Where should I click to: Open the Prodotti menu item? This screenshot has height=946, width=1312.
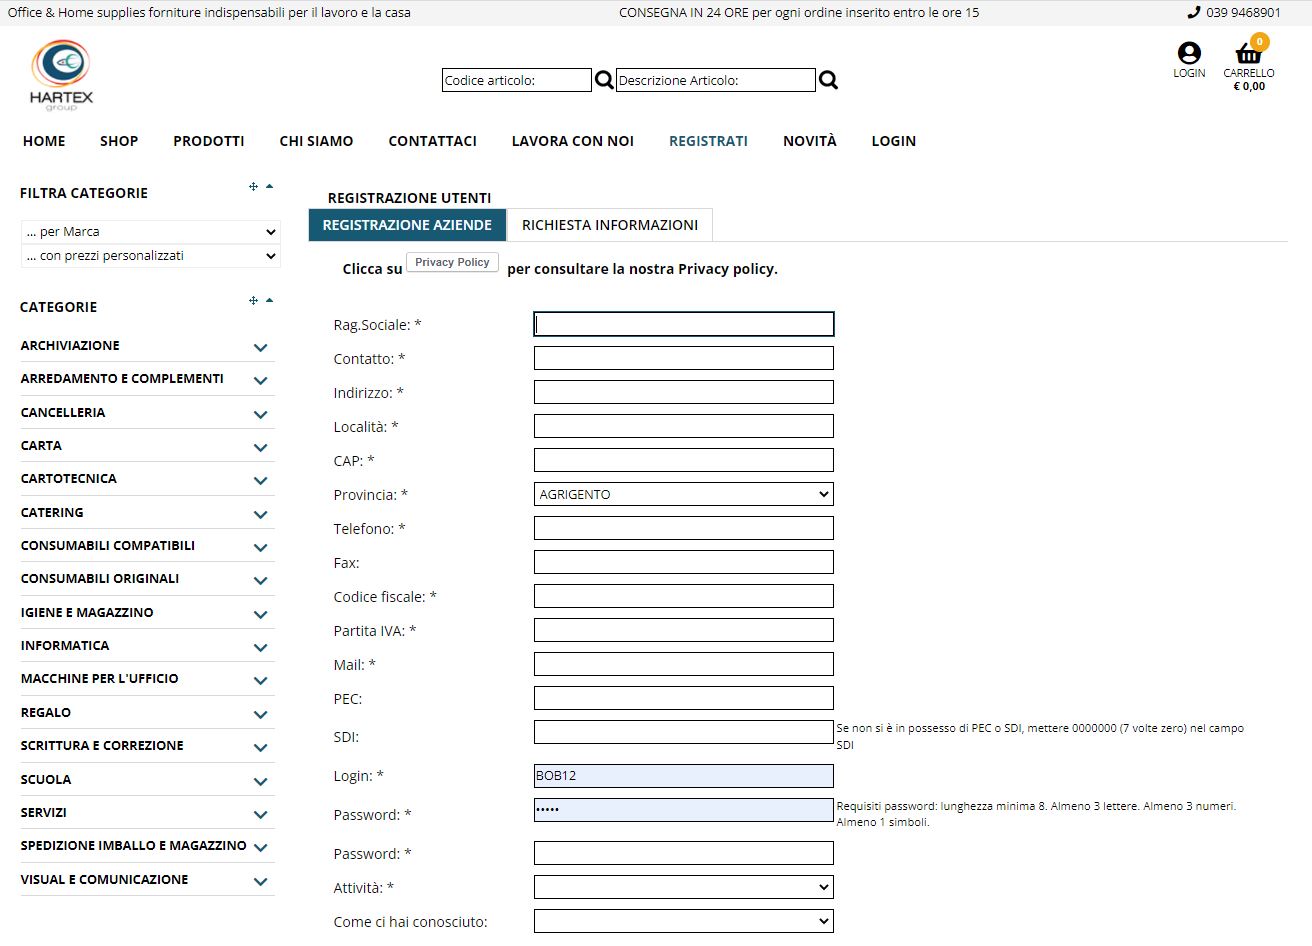click(209, 141)
